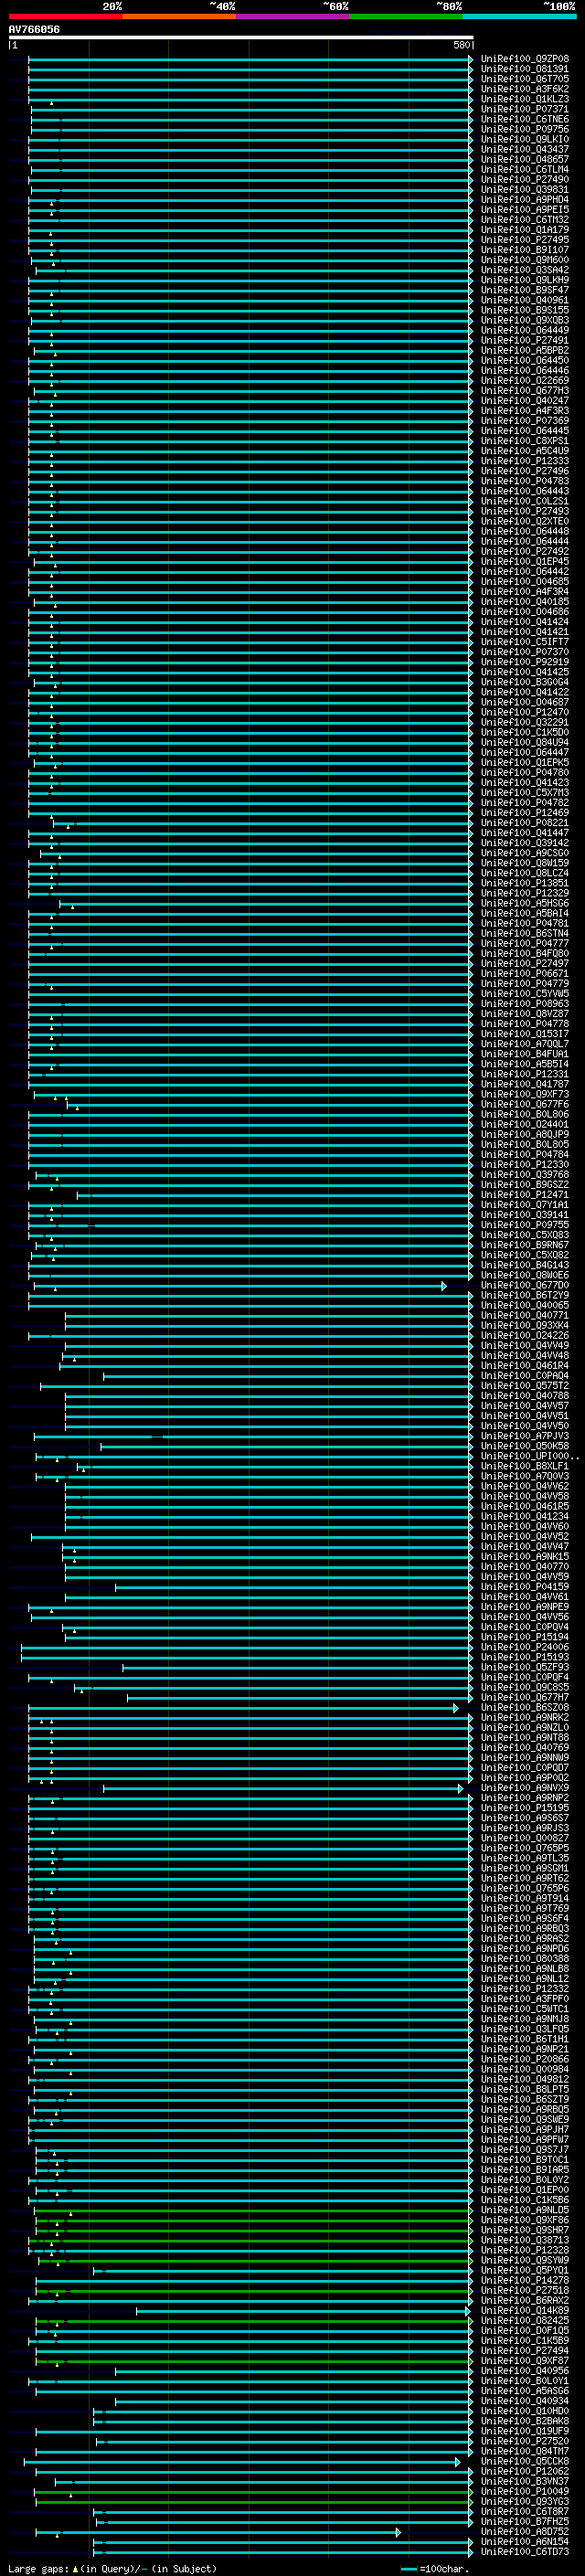The image size is (585, 2576).
Task: Click the =100char. scale legend
Action: tap(435, 2567)
